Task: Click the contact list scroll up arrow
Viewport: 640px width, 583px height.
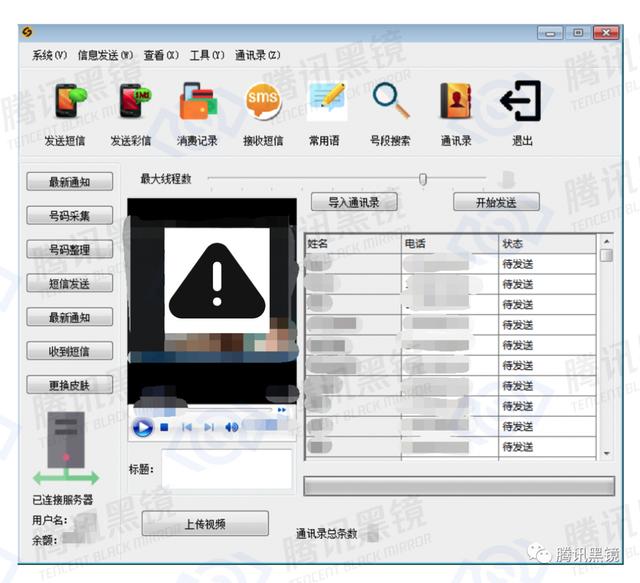Action: (607, 241)
